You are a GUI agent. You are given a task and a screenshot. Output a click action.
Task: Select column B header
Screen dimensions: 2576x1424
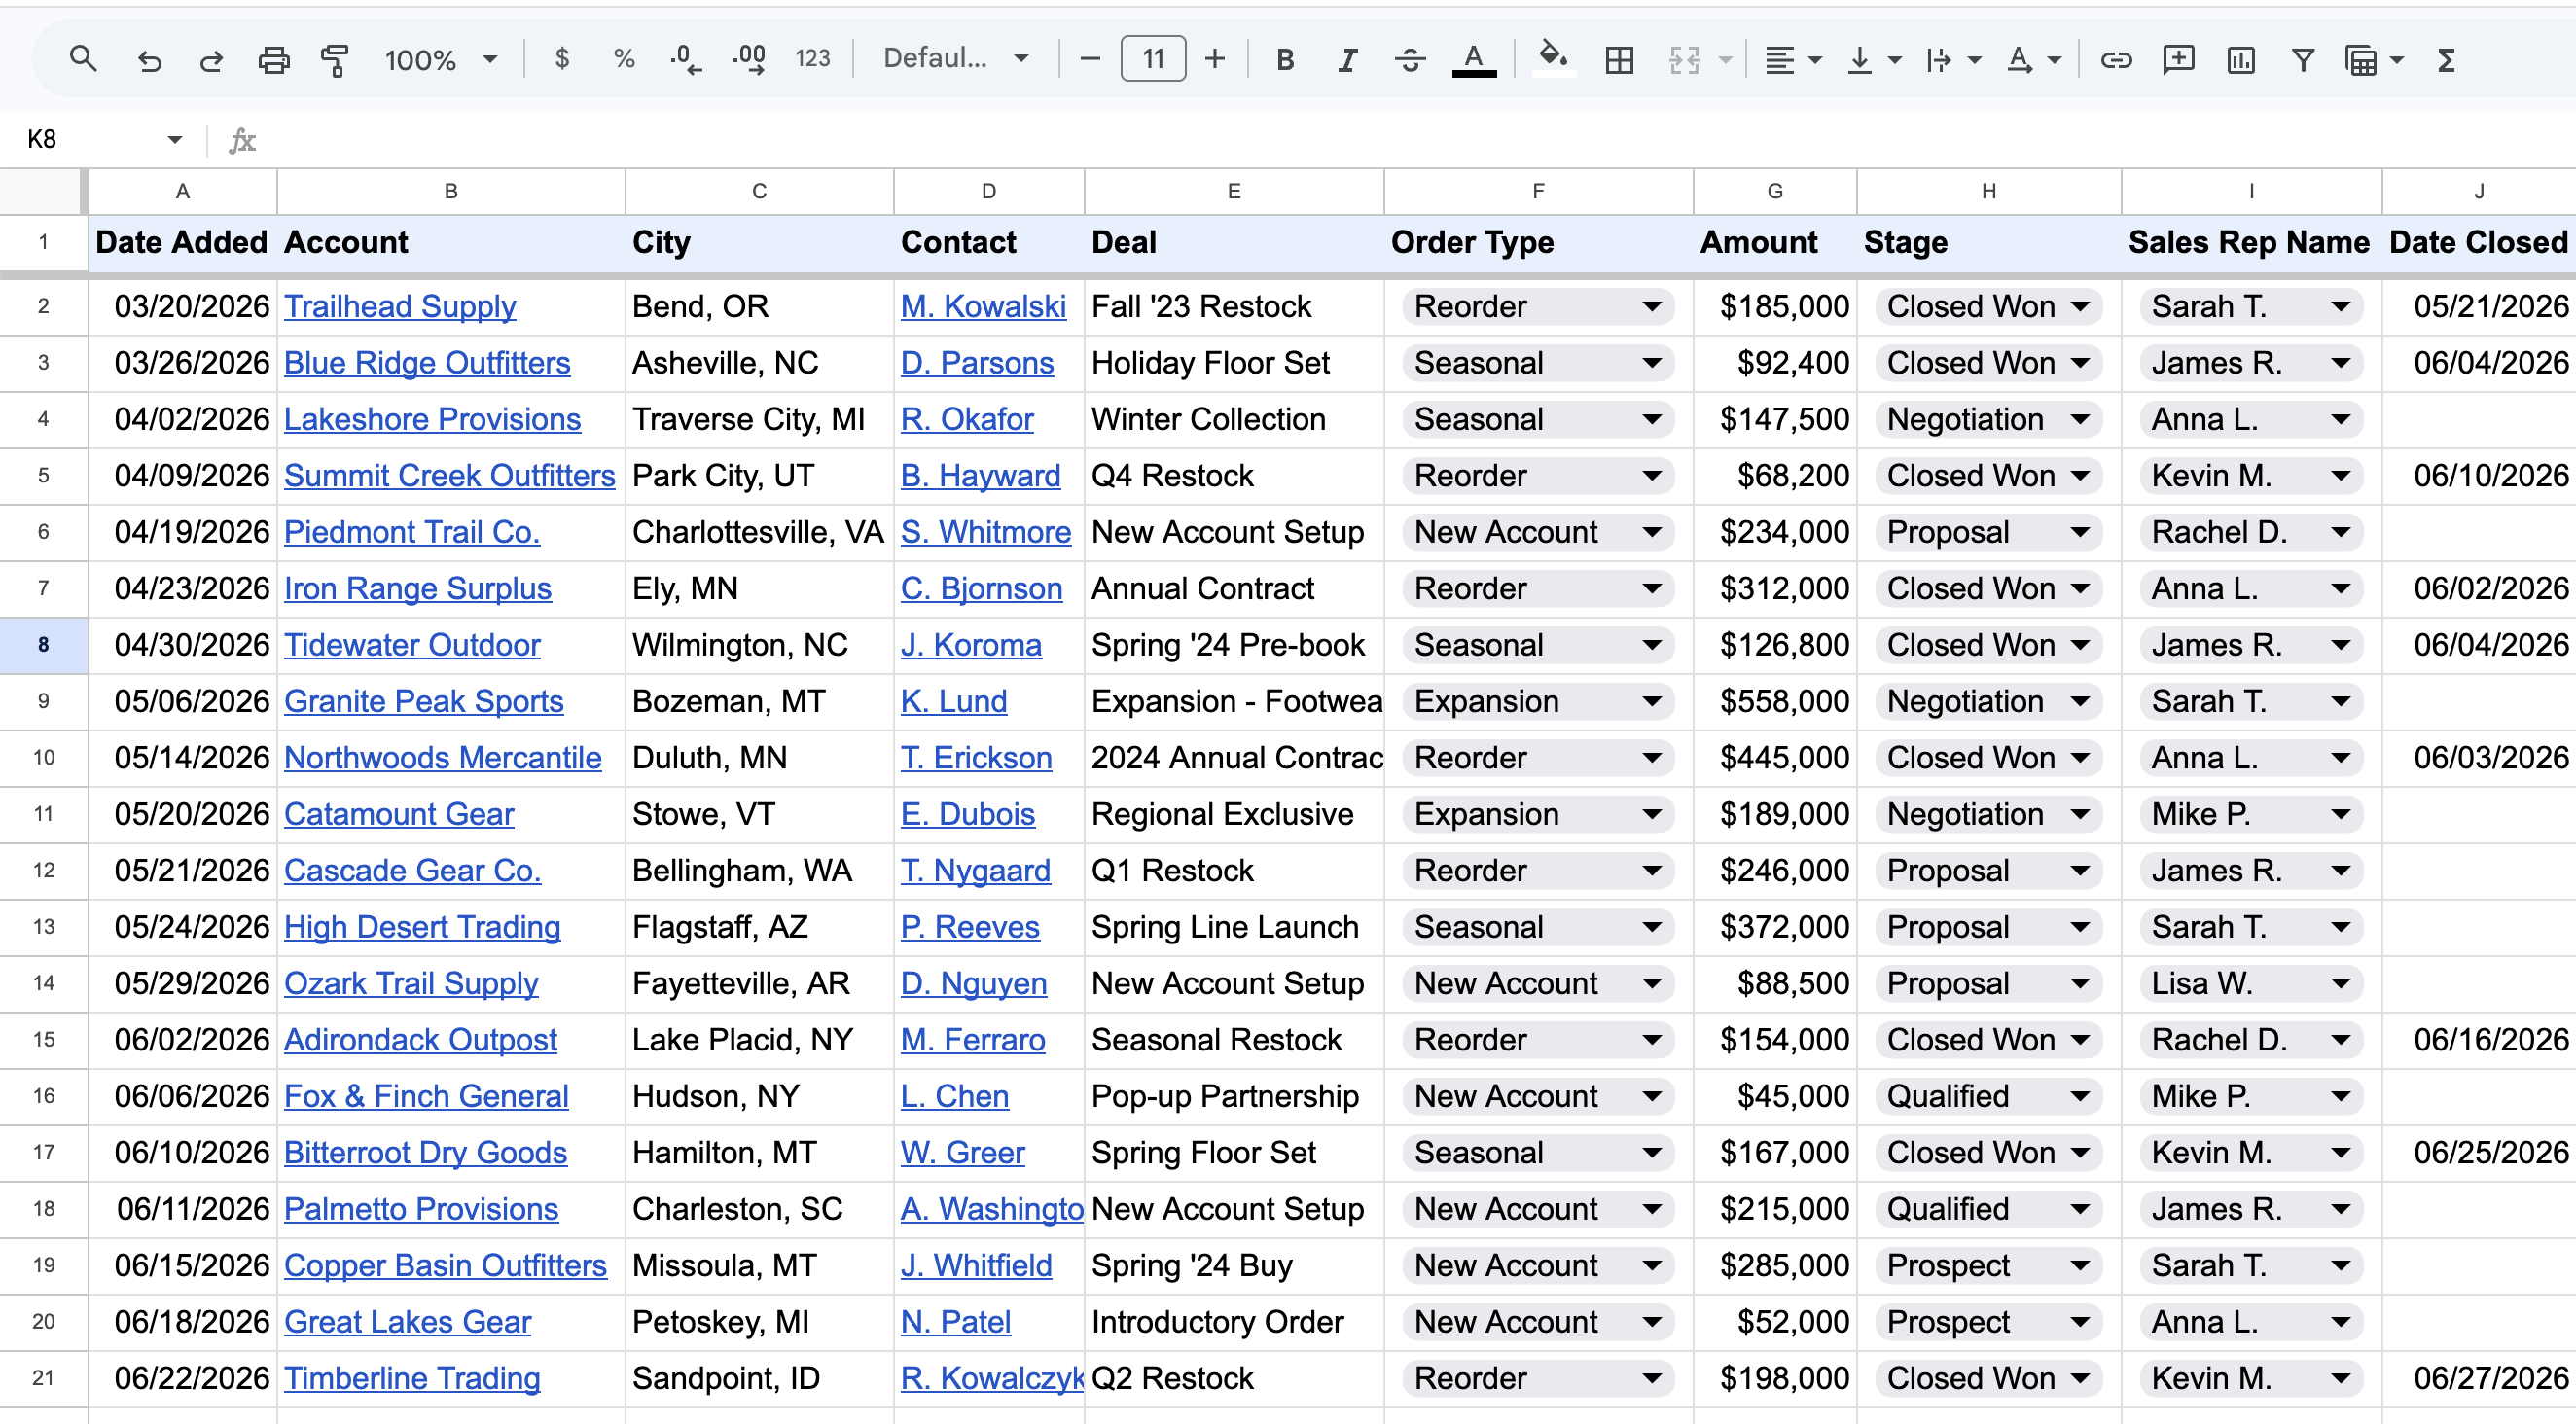point(451,191)
